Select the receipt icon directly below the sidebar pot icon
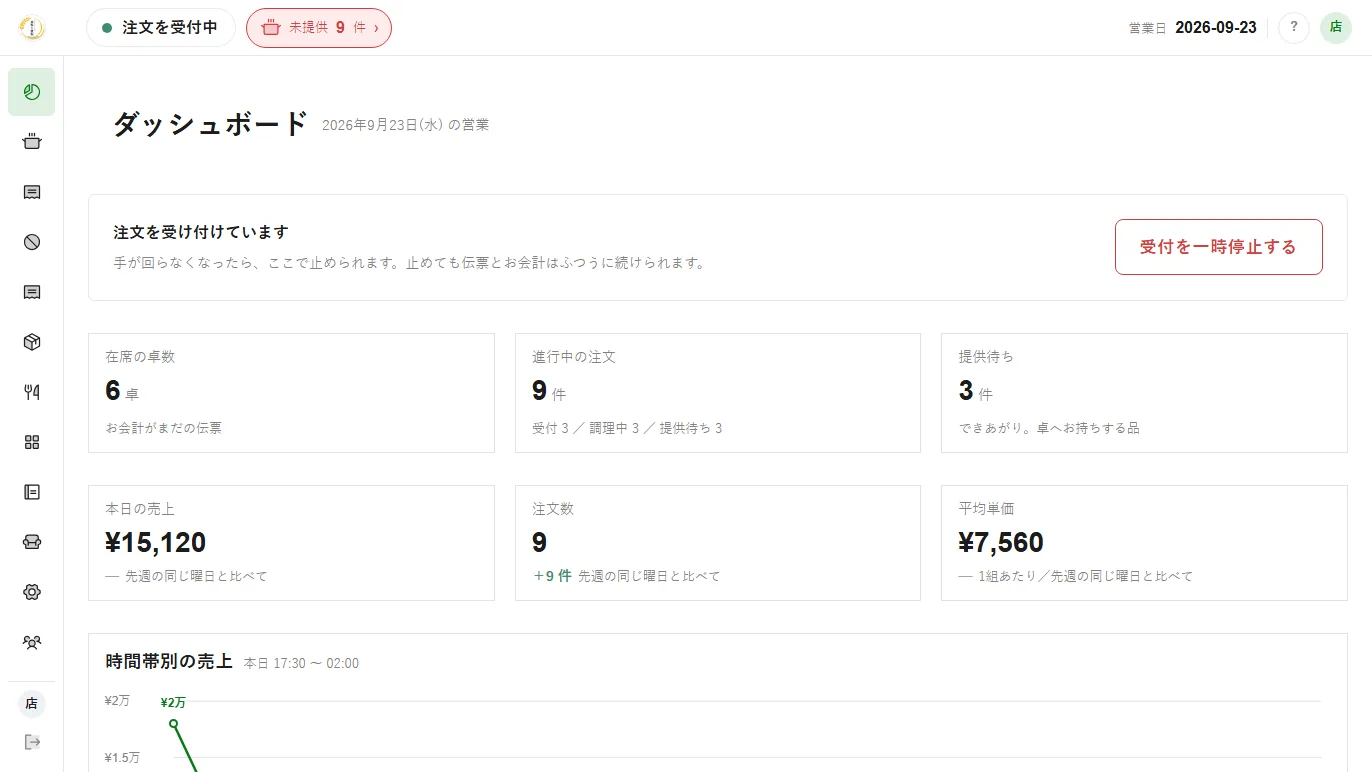This screenshot has height=772, width=1372. 32,192
